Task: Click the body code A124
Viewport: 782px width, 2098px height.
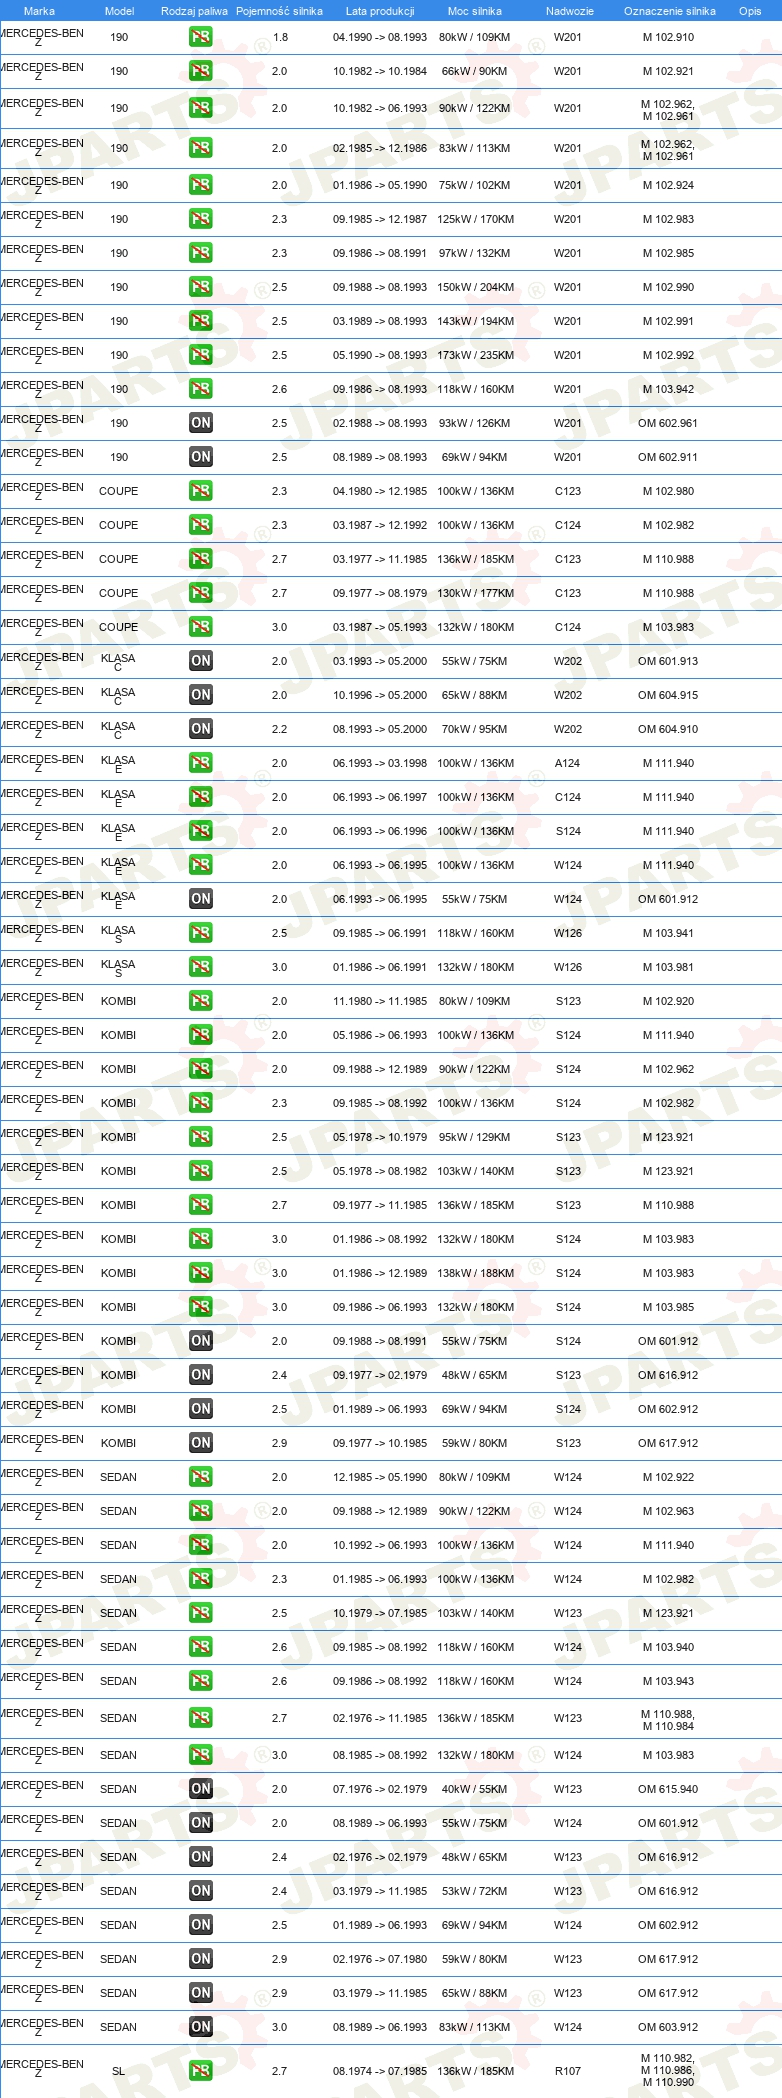Action: 568,763
